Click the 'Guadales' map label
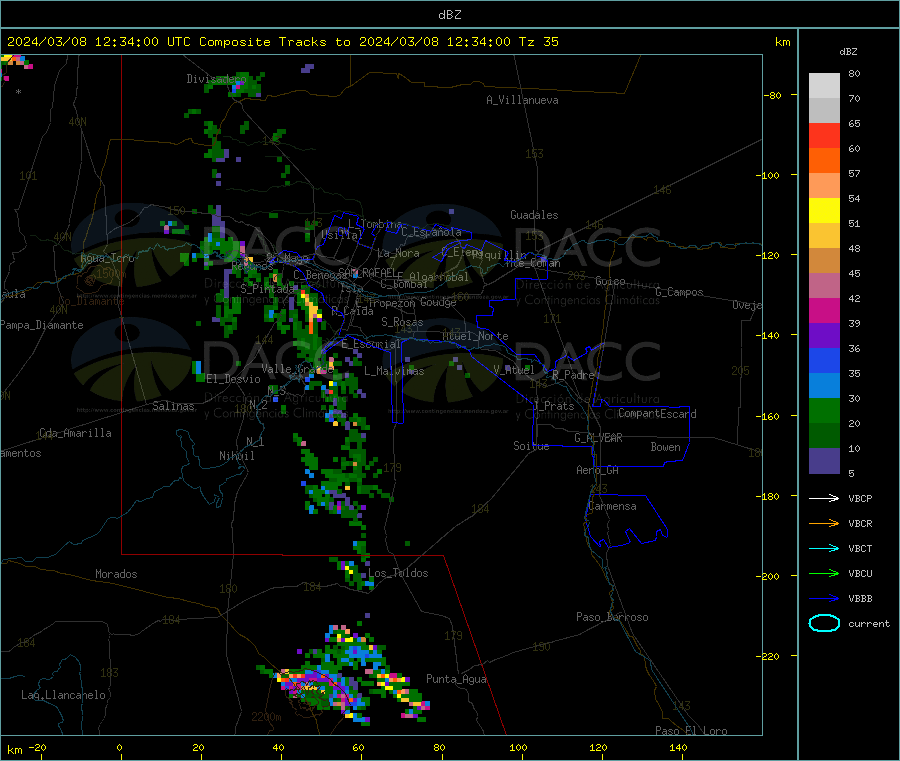 [x=534, y=215]
